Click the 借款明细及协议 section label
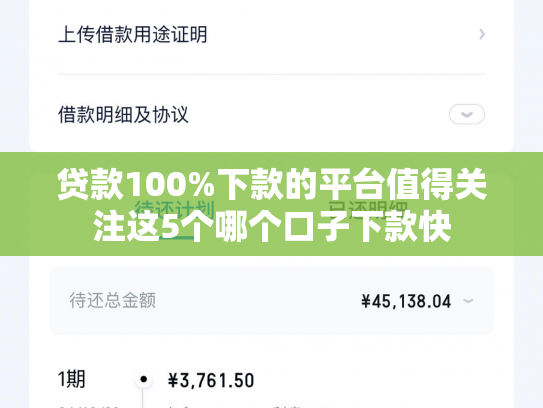 coord(123,114)
